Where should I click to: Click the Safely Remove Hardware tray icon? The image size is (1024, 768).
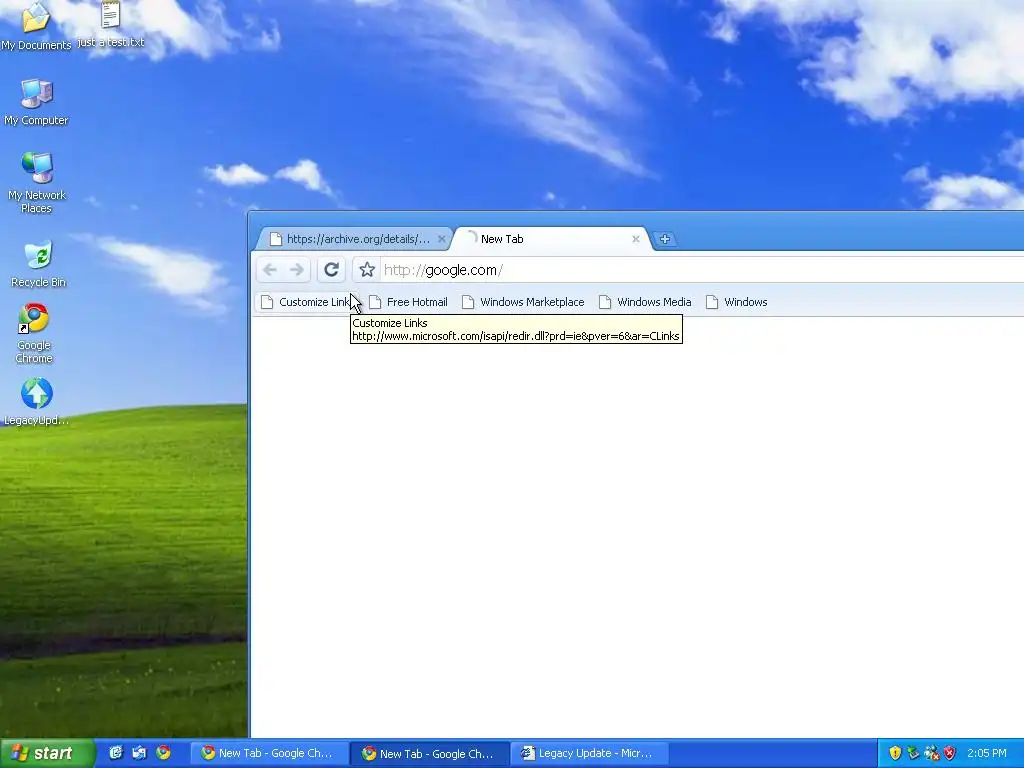[x=913, y=753]
